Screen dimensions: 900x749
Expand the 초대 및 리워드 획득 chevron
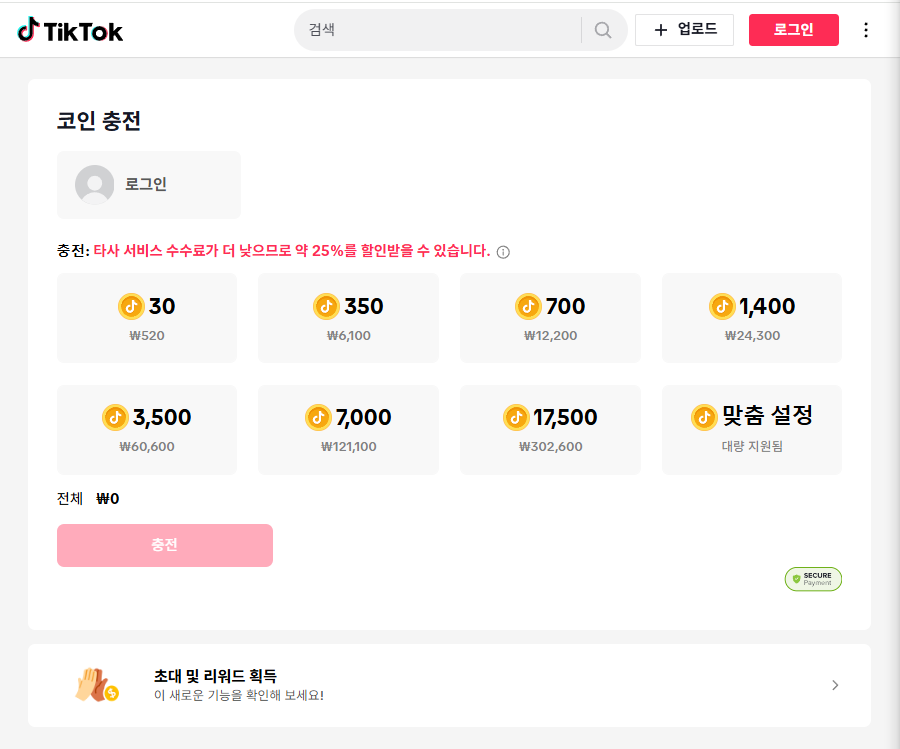point(835,685)
